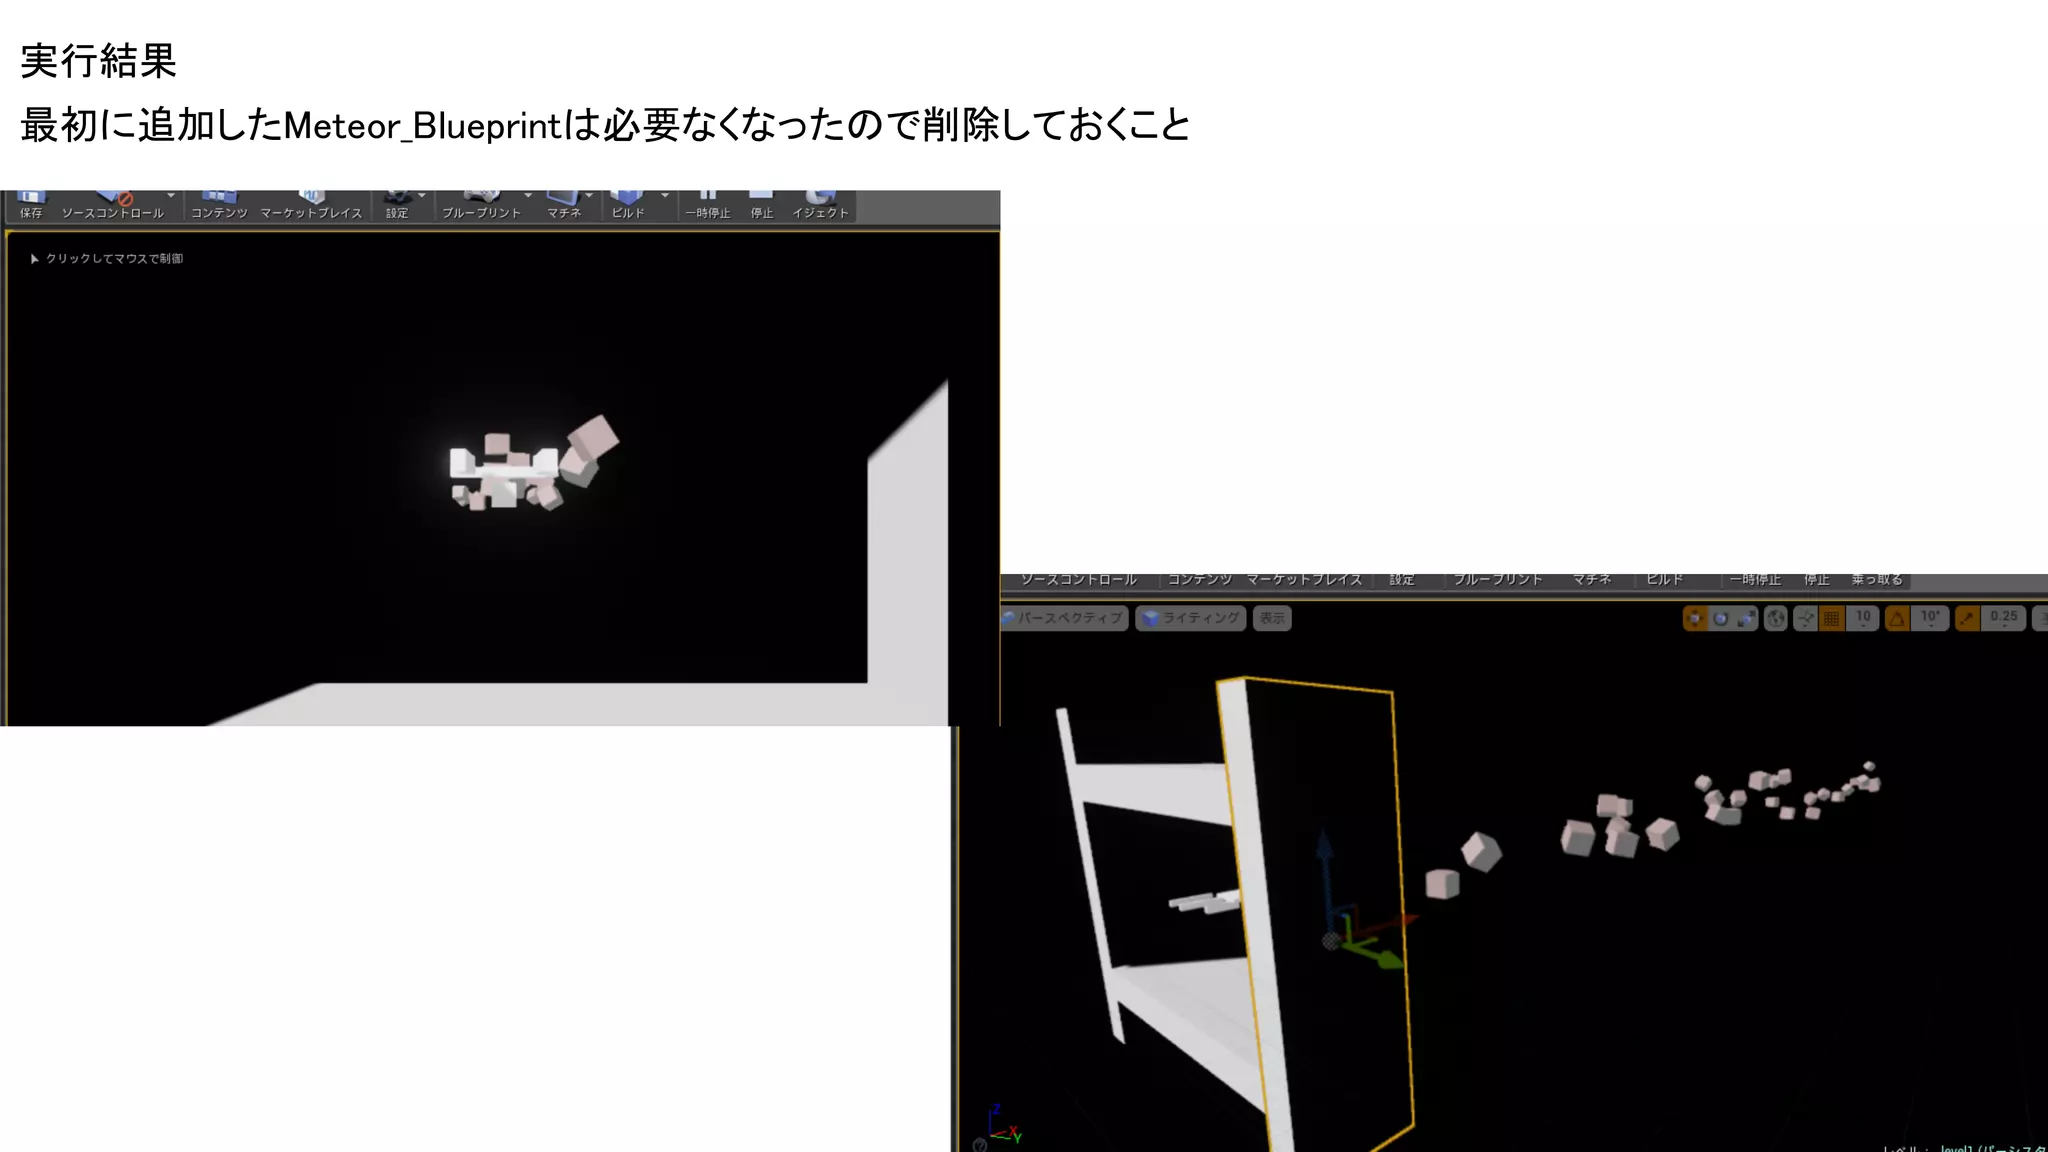The image size is (2048, 1152).
Task: Click the イジェクト eject button
Action: tap(820, 206)
